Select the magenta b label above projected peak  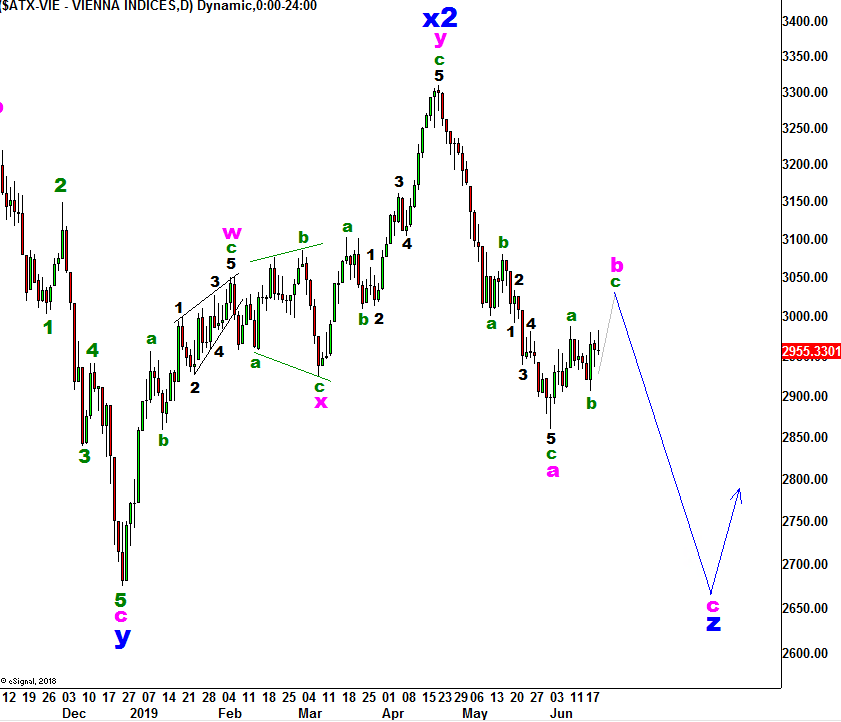click(x=617, y=265)
